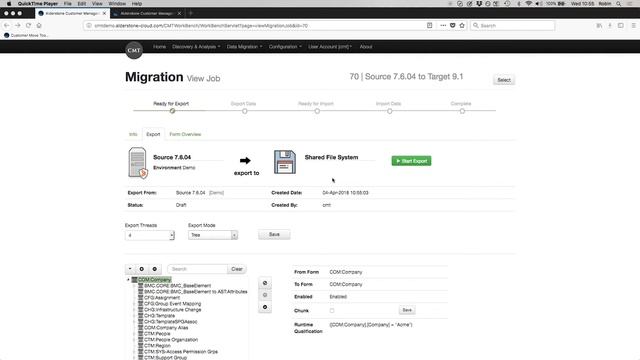640x360 pixels.
Task: Select the Export tab
Action: (153, 134)
